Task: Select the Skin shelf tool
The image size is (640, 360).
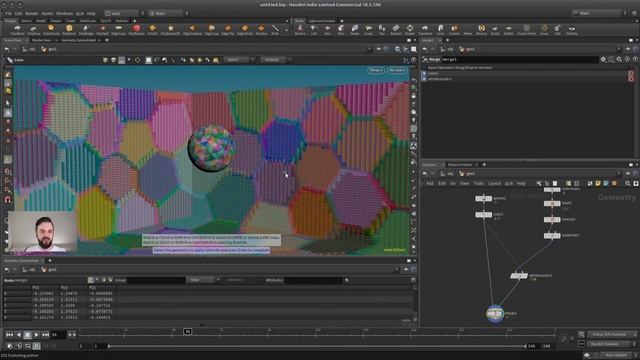Action: tap(327, 29)
